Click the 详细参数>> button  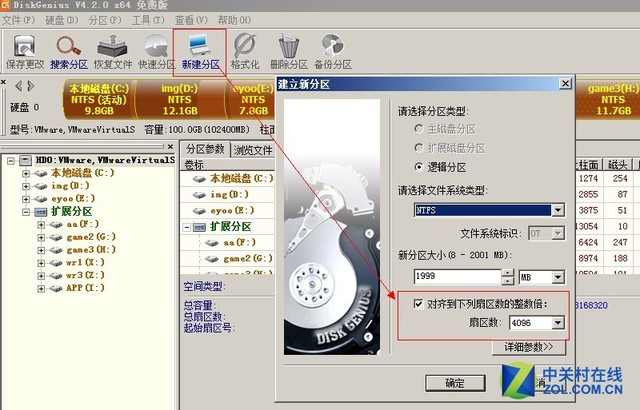(529, 347)
